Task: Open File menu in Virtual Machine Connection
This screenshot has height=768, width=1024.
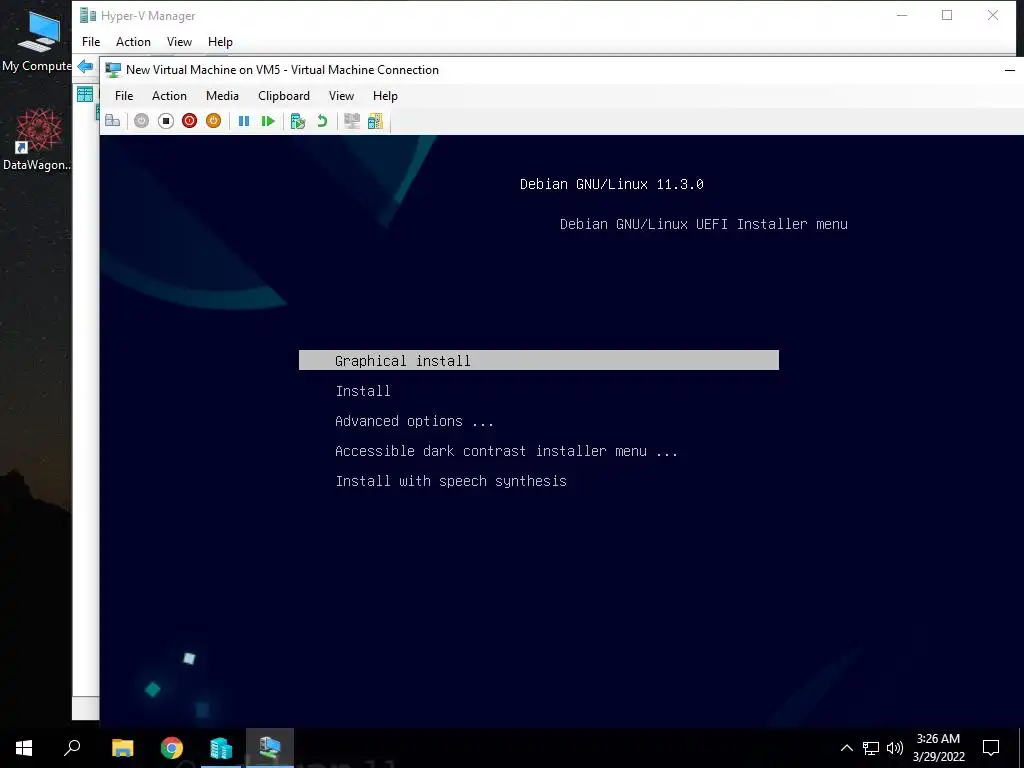Action: pyautogui.click(x=124, y=95)
